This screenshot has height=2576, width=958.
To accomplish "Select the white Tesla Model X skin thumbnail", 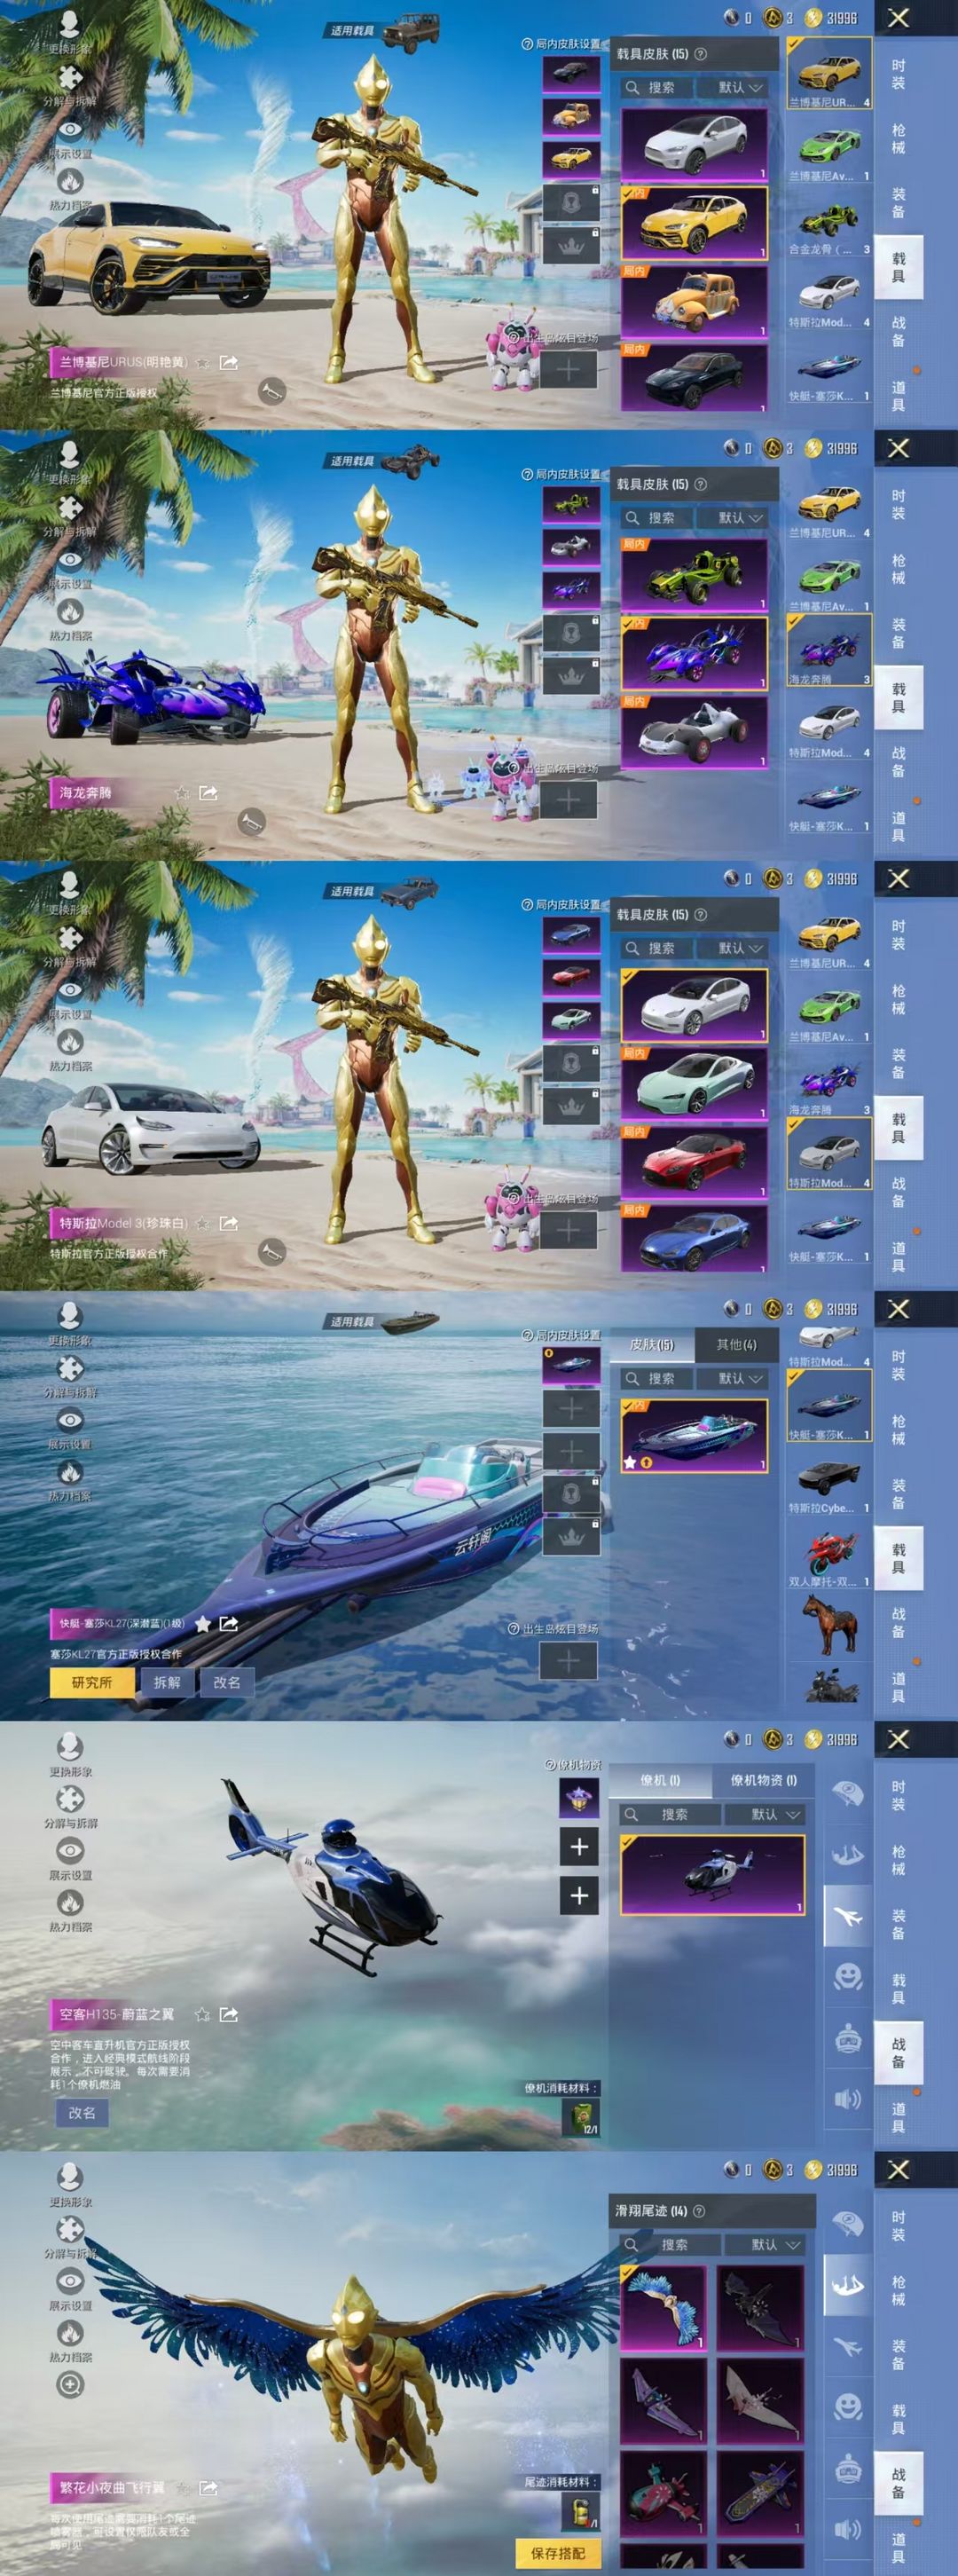I will pos(694,144).
